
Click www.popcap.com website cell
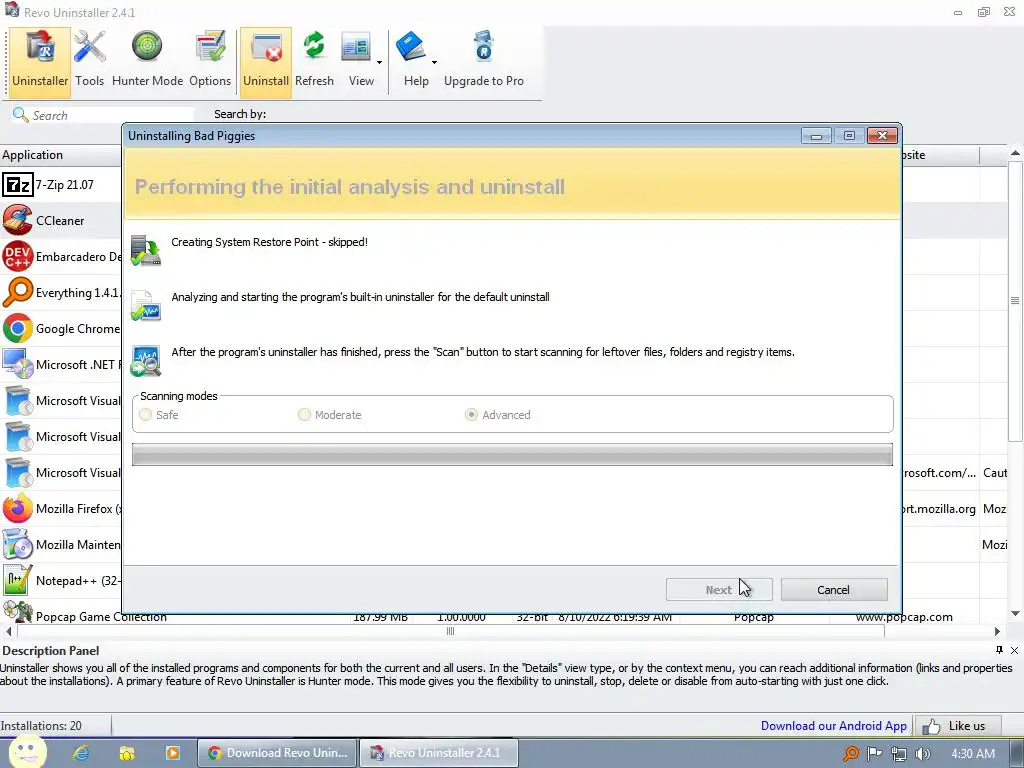tap(904, 616)
